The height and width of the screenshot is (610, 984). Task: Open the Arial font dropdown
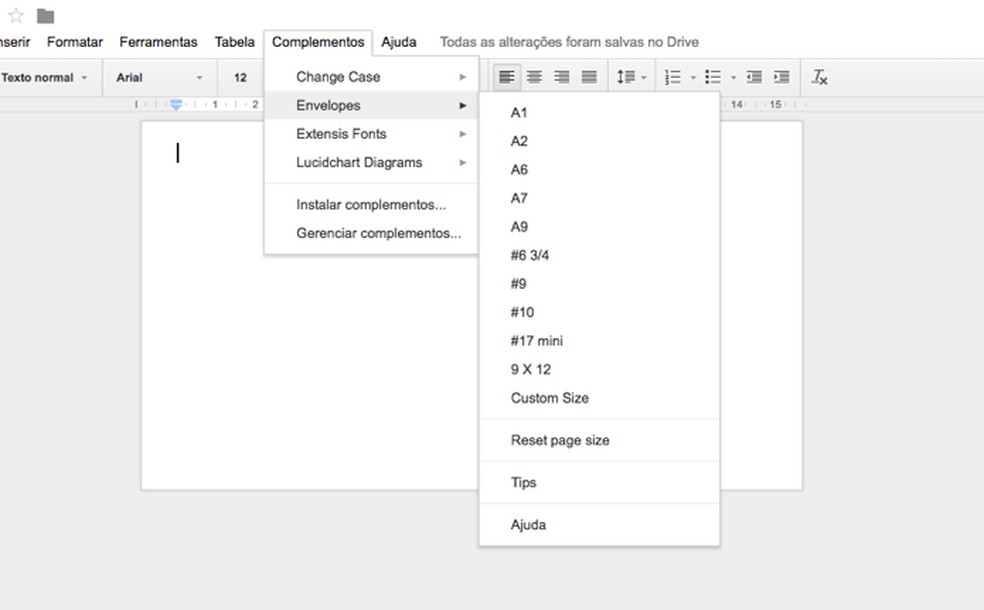[159, 77]
